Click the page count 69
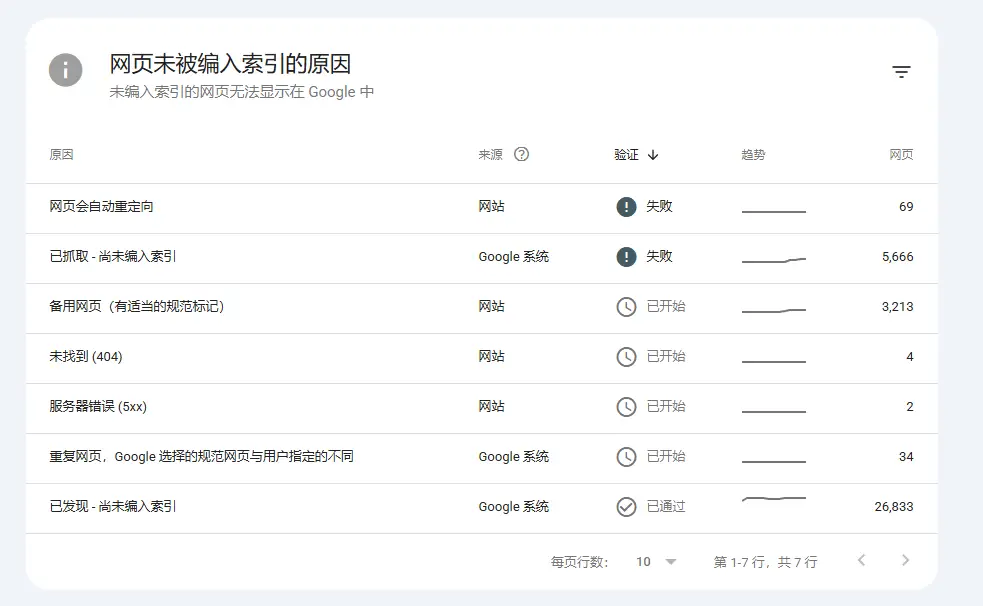This screenshot has width=983, height=606. coord(906,206)
